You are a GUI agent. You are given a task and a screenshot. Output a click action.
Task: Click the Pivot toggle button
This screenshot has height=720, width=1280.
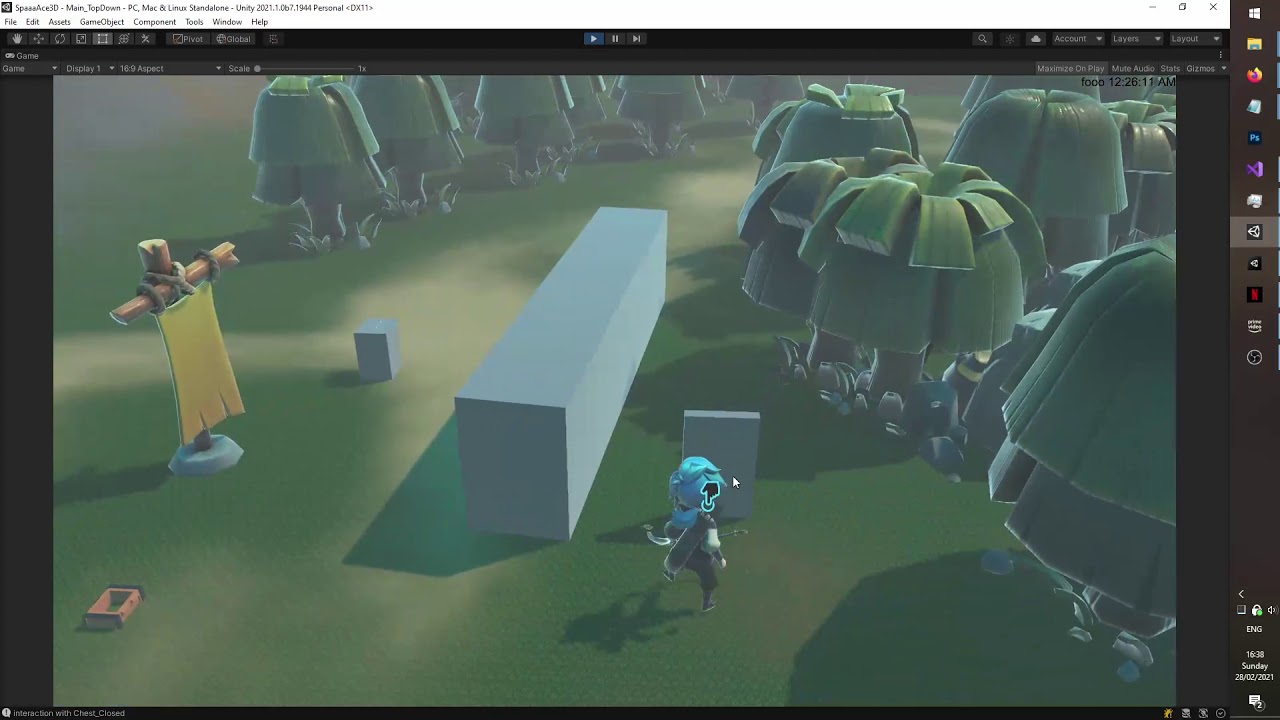pos(188,39)
